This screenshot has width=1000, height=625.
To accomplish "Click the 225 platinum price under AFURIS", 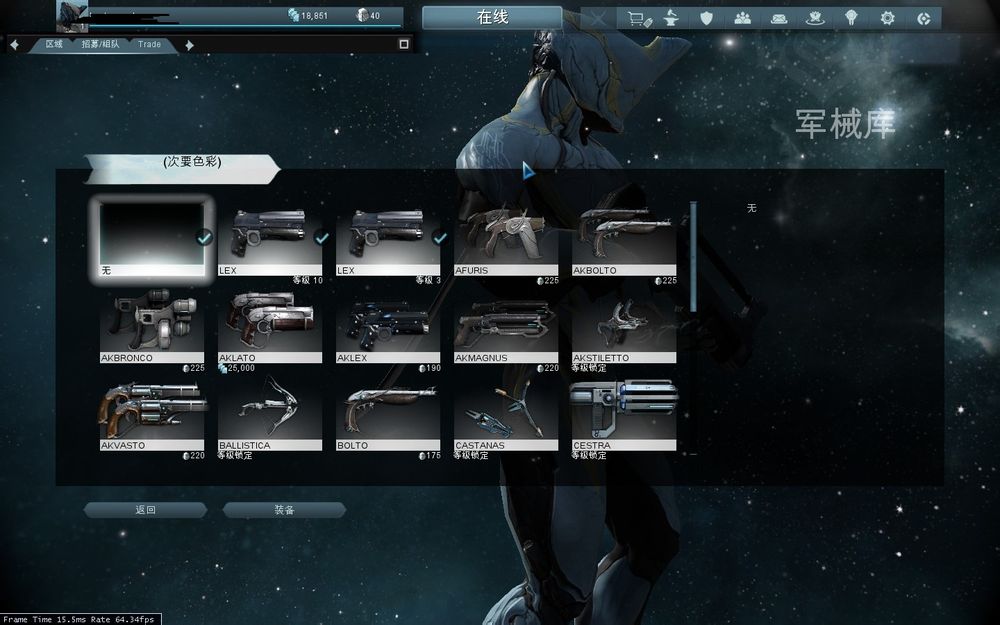I will (x=552, y=281).
